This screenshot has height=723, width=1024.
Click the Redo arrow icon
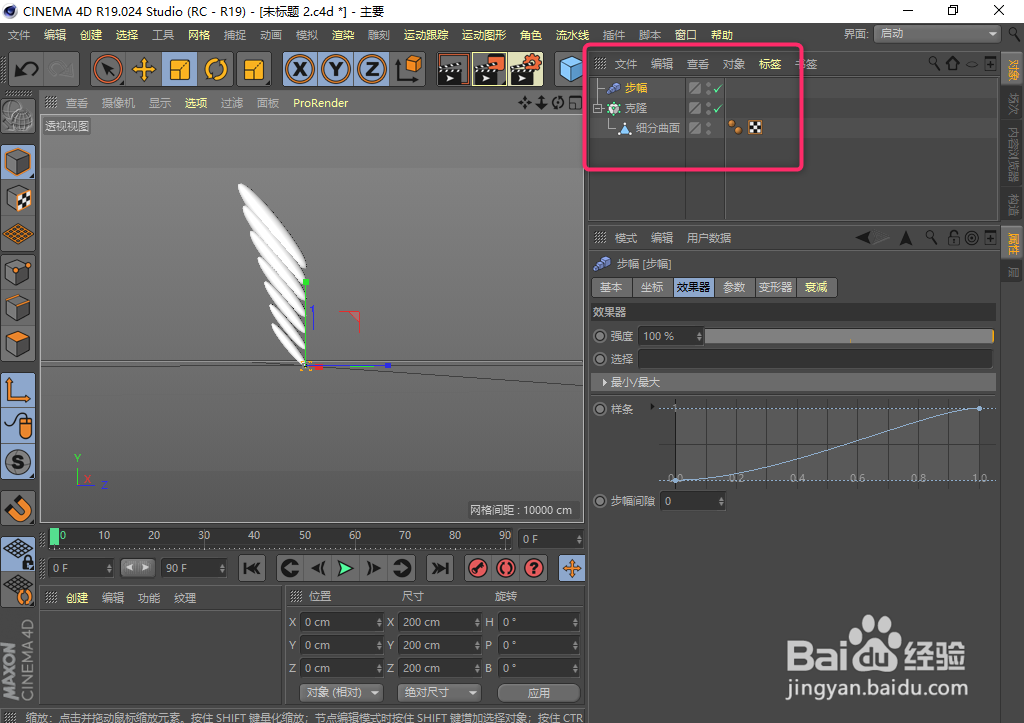click(62, 69)
